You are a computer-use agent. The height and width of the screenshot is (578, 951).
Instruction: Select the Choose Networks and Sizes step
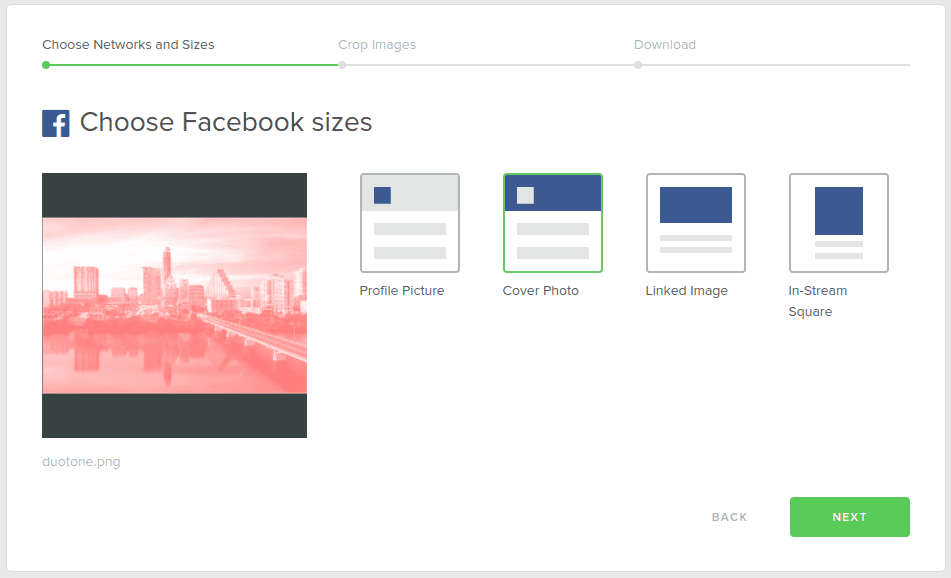(128, 45)
